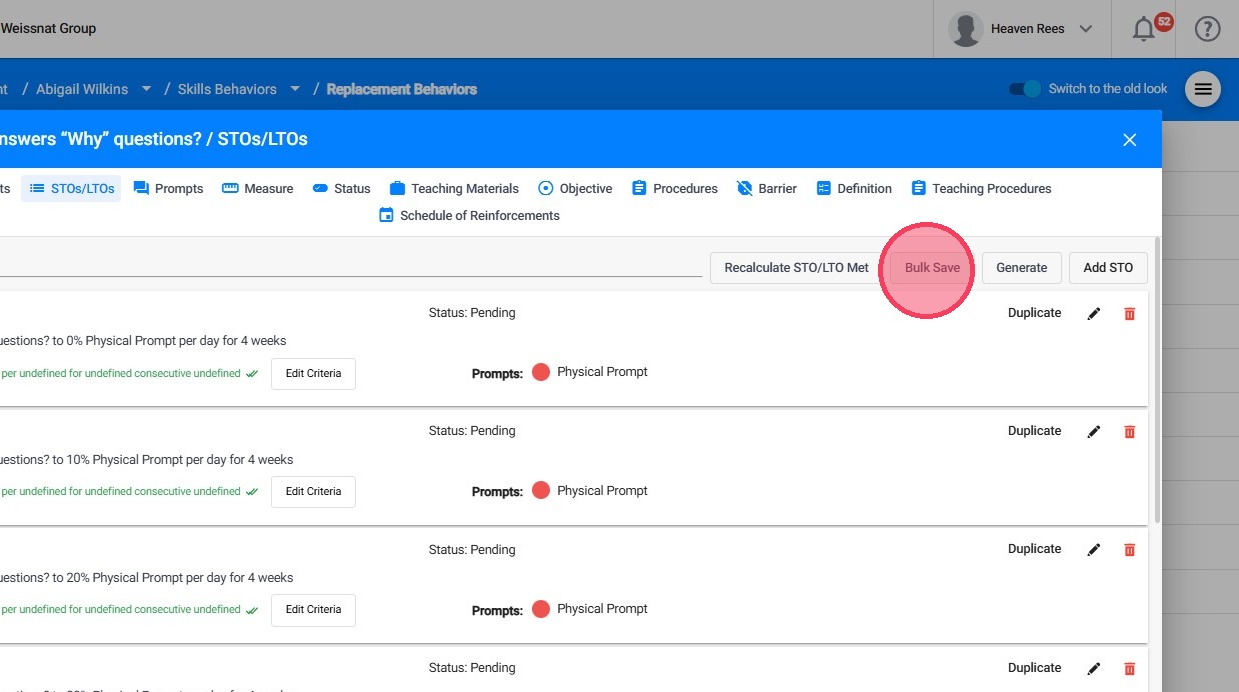Open the Abigail Wilkins dropdown arrow
This screenshot has height=692, width=1239.
(146, 89)
